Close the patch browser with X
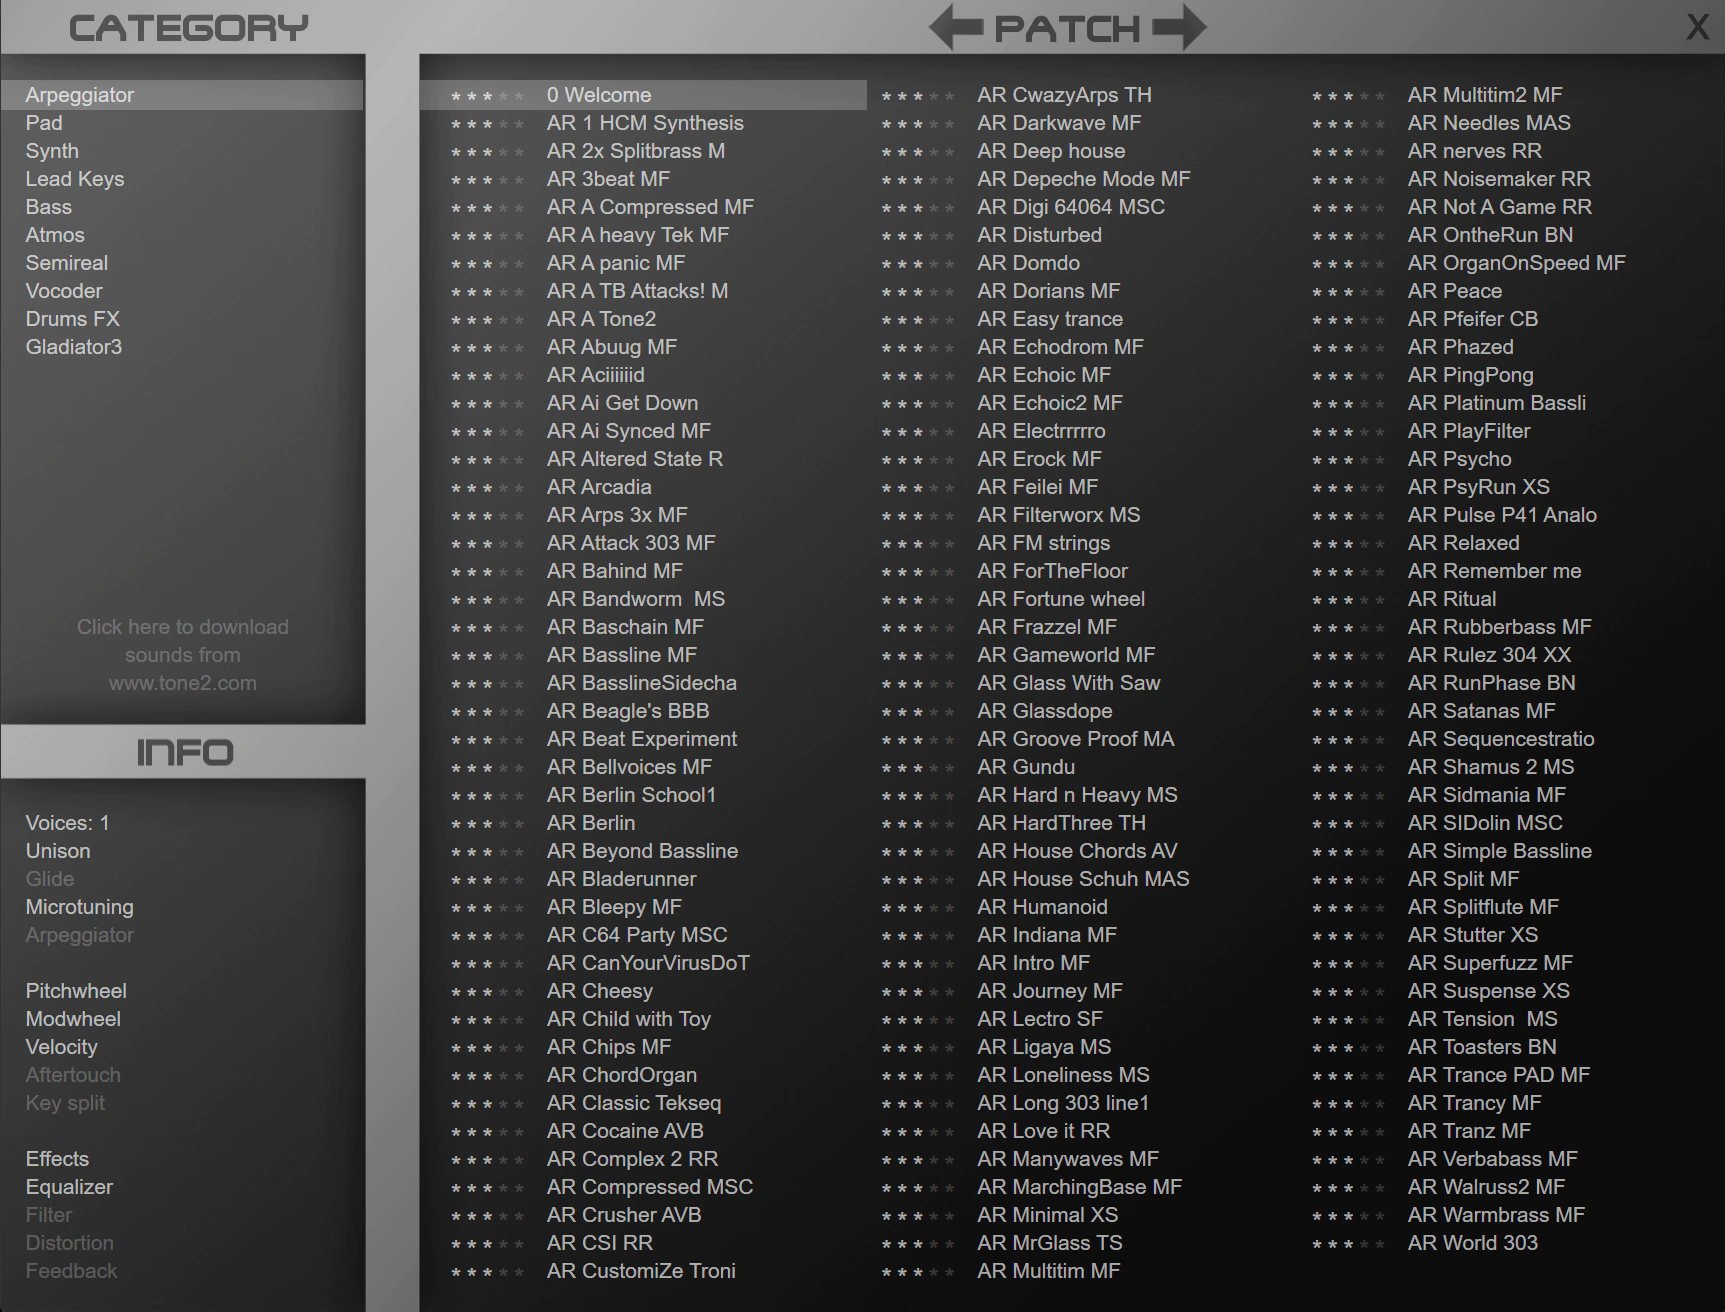Image resolution: width=1725 pixels, height=1312 pixels. point(1698,27)
